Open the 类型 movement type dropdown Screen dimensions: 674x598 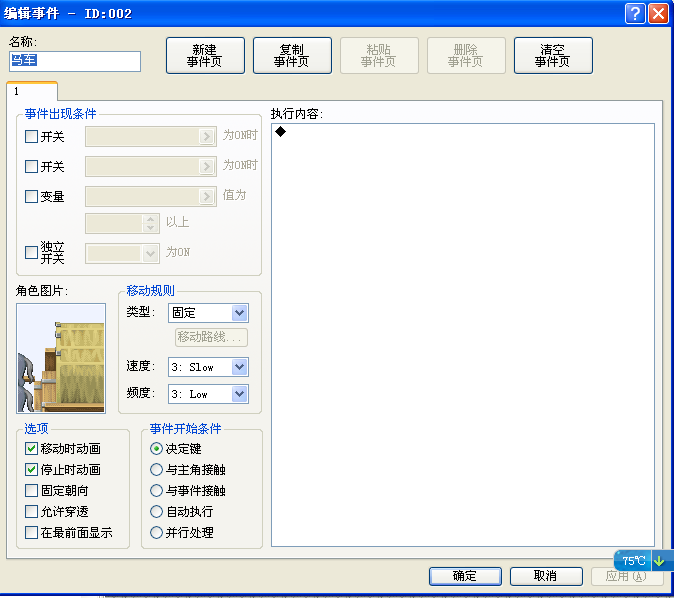[x=239, y=313]
